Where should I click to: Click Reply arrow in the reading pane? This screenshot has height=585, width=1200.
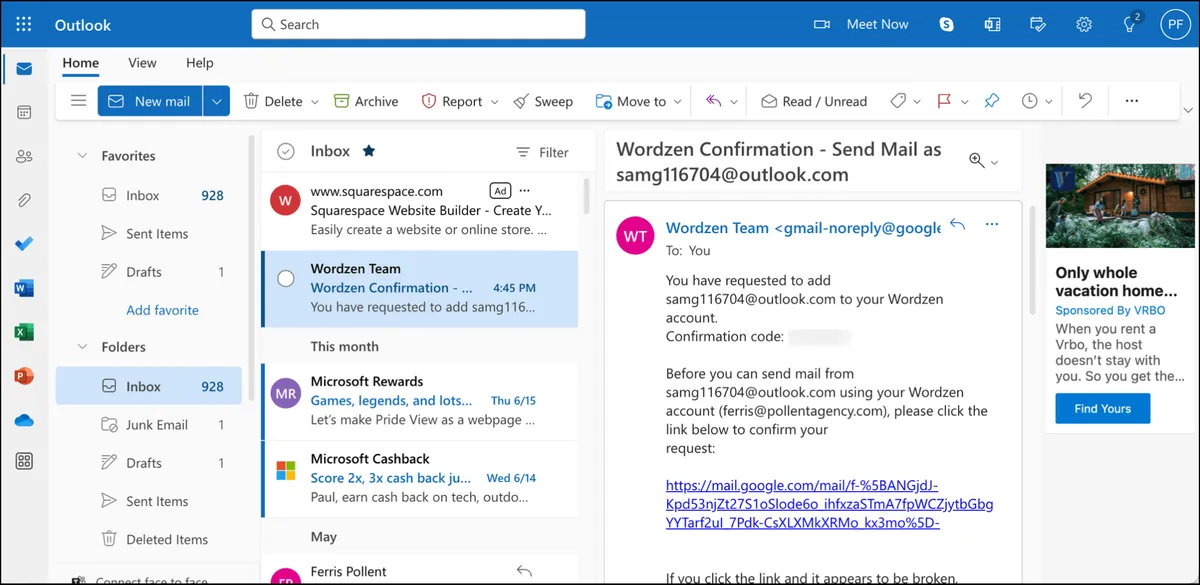(957, 224)
